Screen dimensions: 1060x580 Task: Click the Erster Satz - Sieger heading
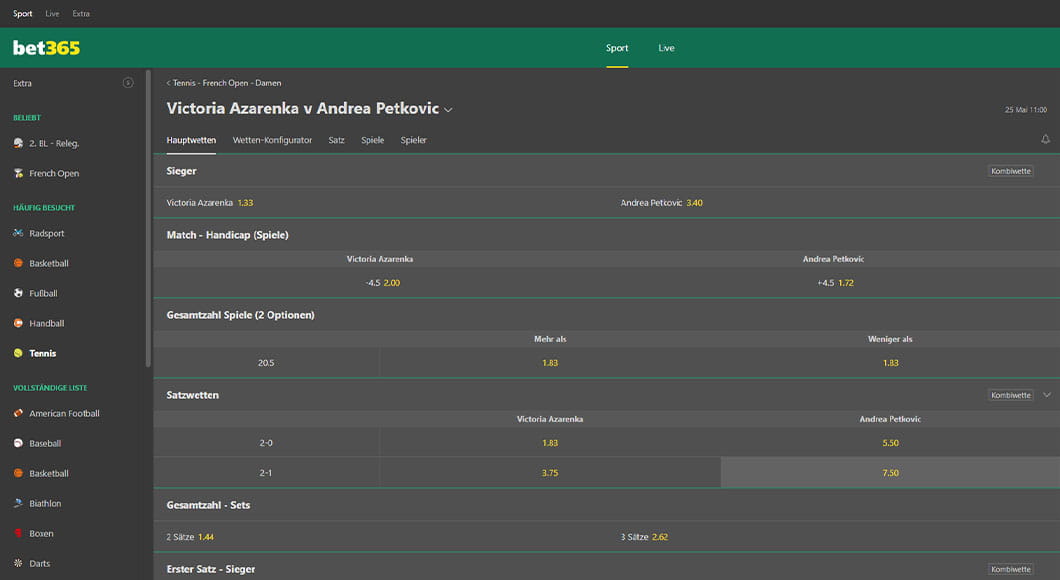point(211,569)
